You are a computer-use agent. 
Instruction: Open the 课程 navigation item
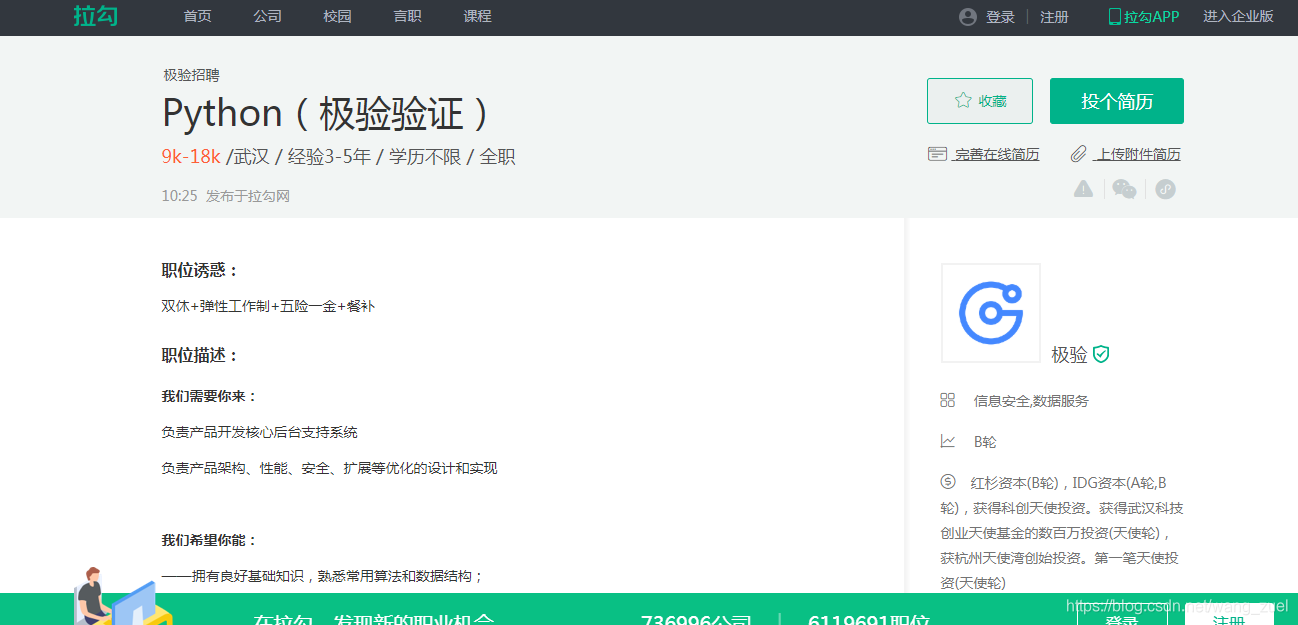coord(478,17)
